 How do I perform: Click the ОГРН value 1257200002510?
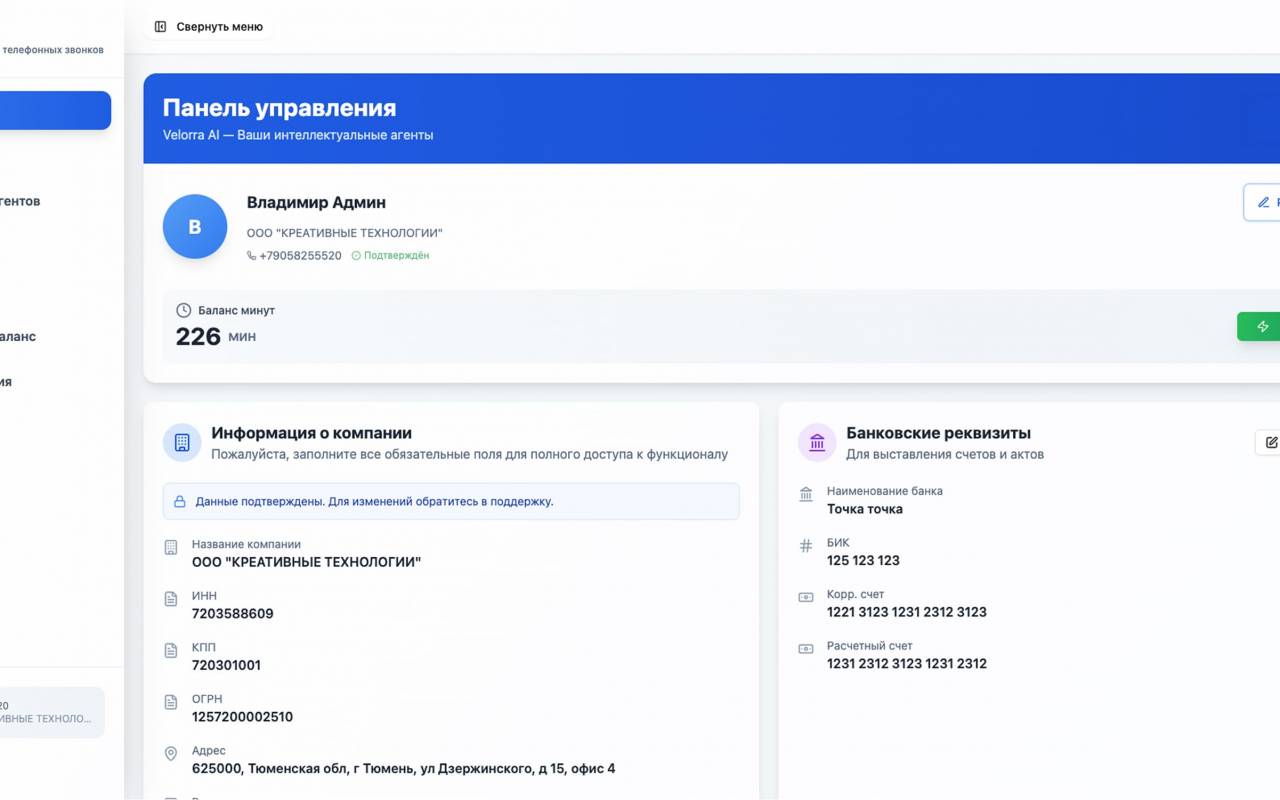point(242,717)
